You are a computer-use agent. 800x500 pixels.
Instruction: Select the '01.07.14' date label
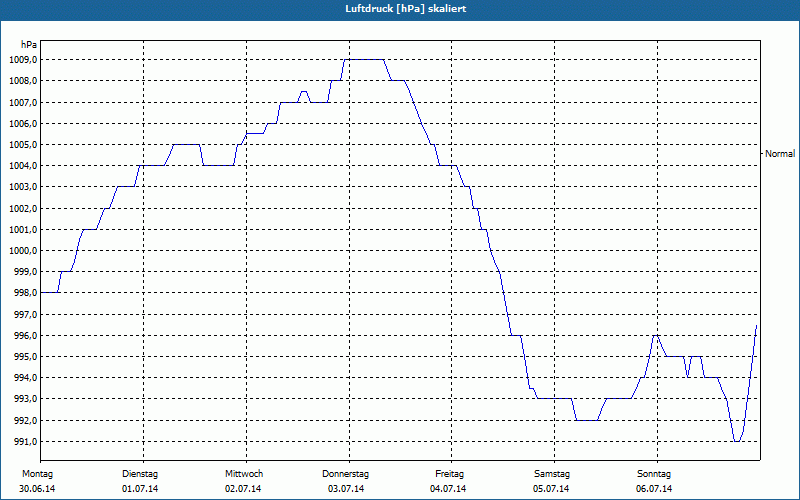[140, 489]
